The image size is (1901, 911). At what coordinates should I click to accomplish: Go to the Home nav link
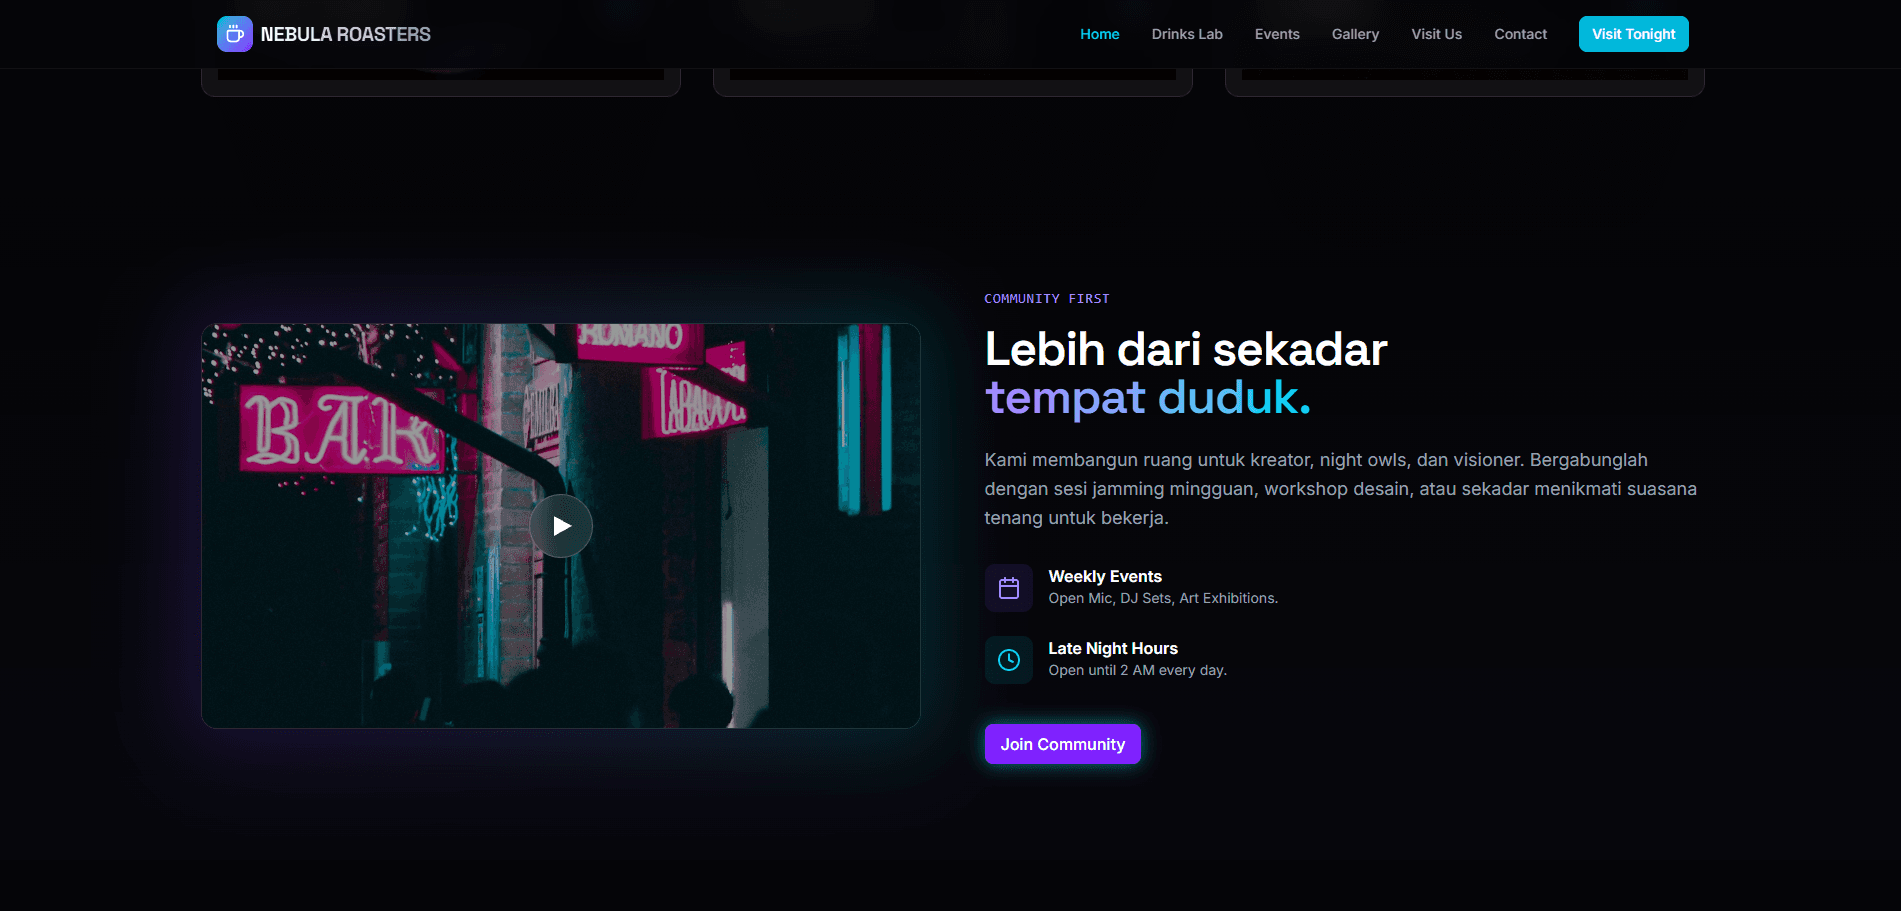pyautogui.click(x=1099, y=34)
